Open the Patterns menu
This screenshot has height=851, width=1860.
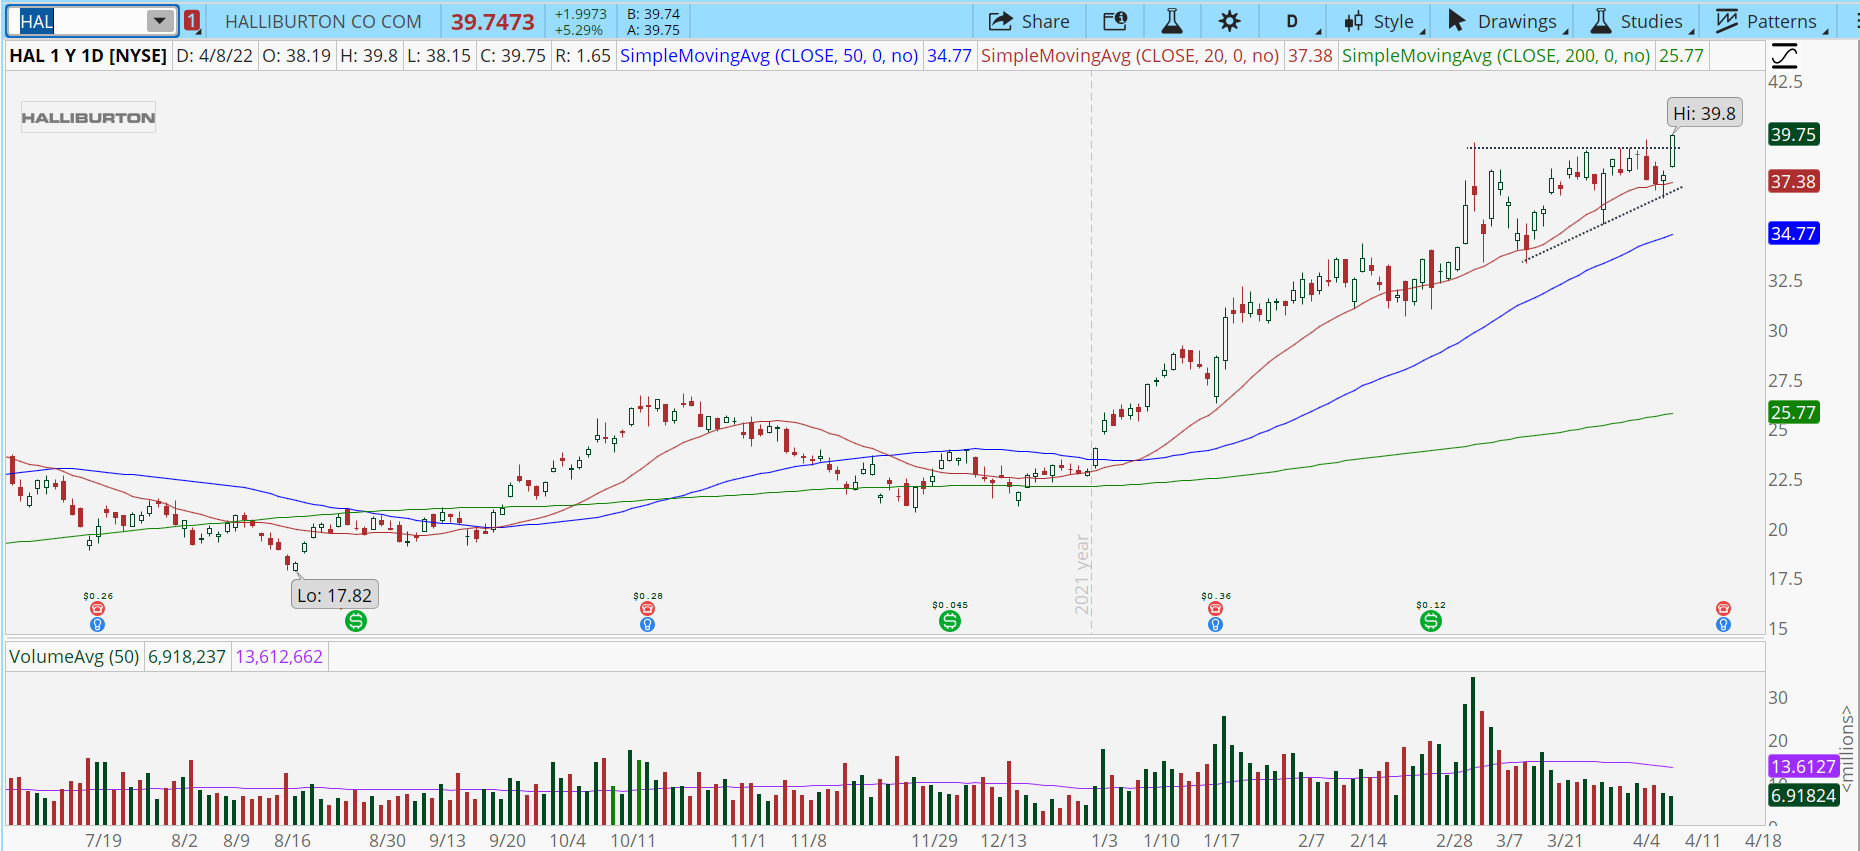click(1769, 21)
